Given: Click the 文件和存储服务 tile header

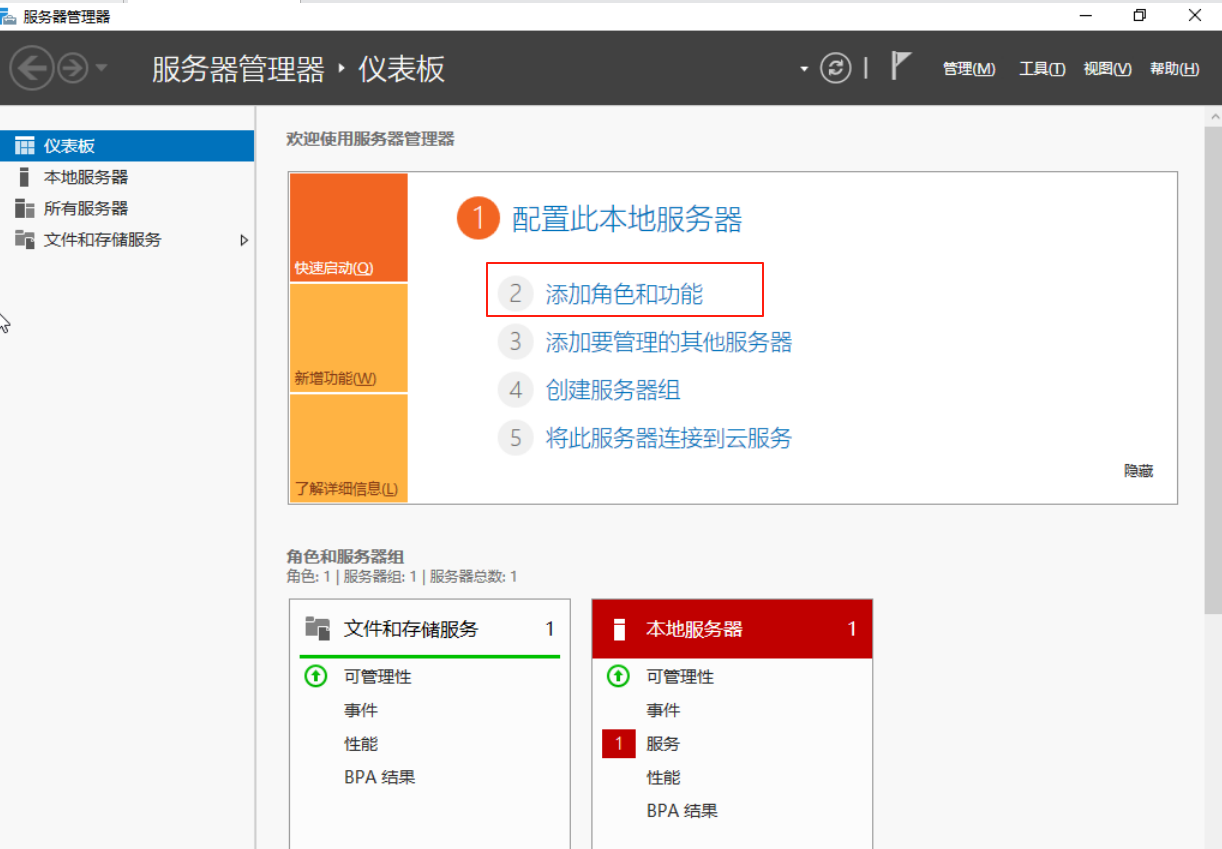Looking at the screenshot, I should point(430,628).
